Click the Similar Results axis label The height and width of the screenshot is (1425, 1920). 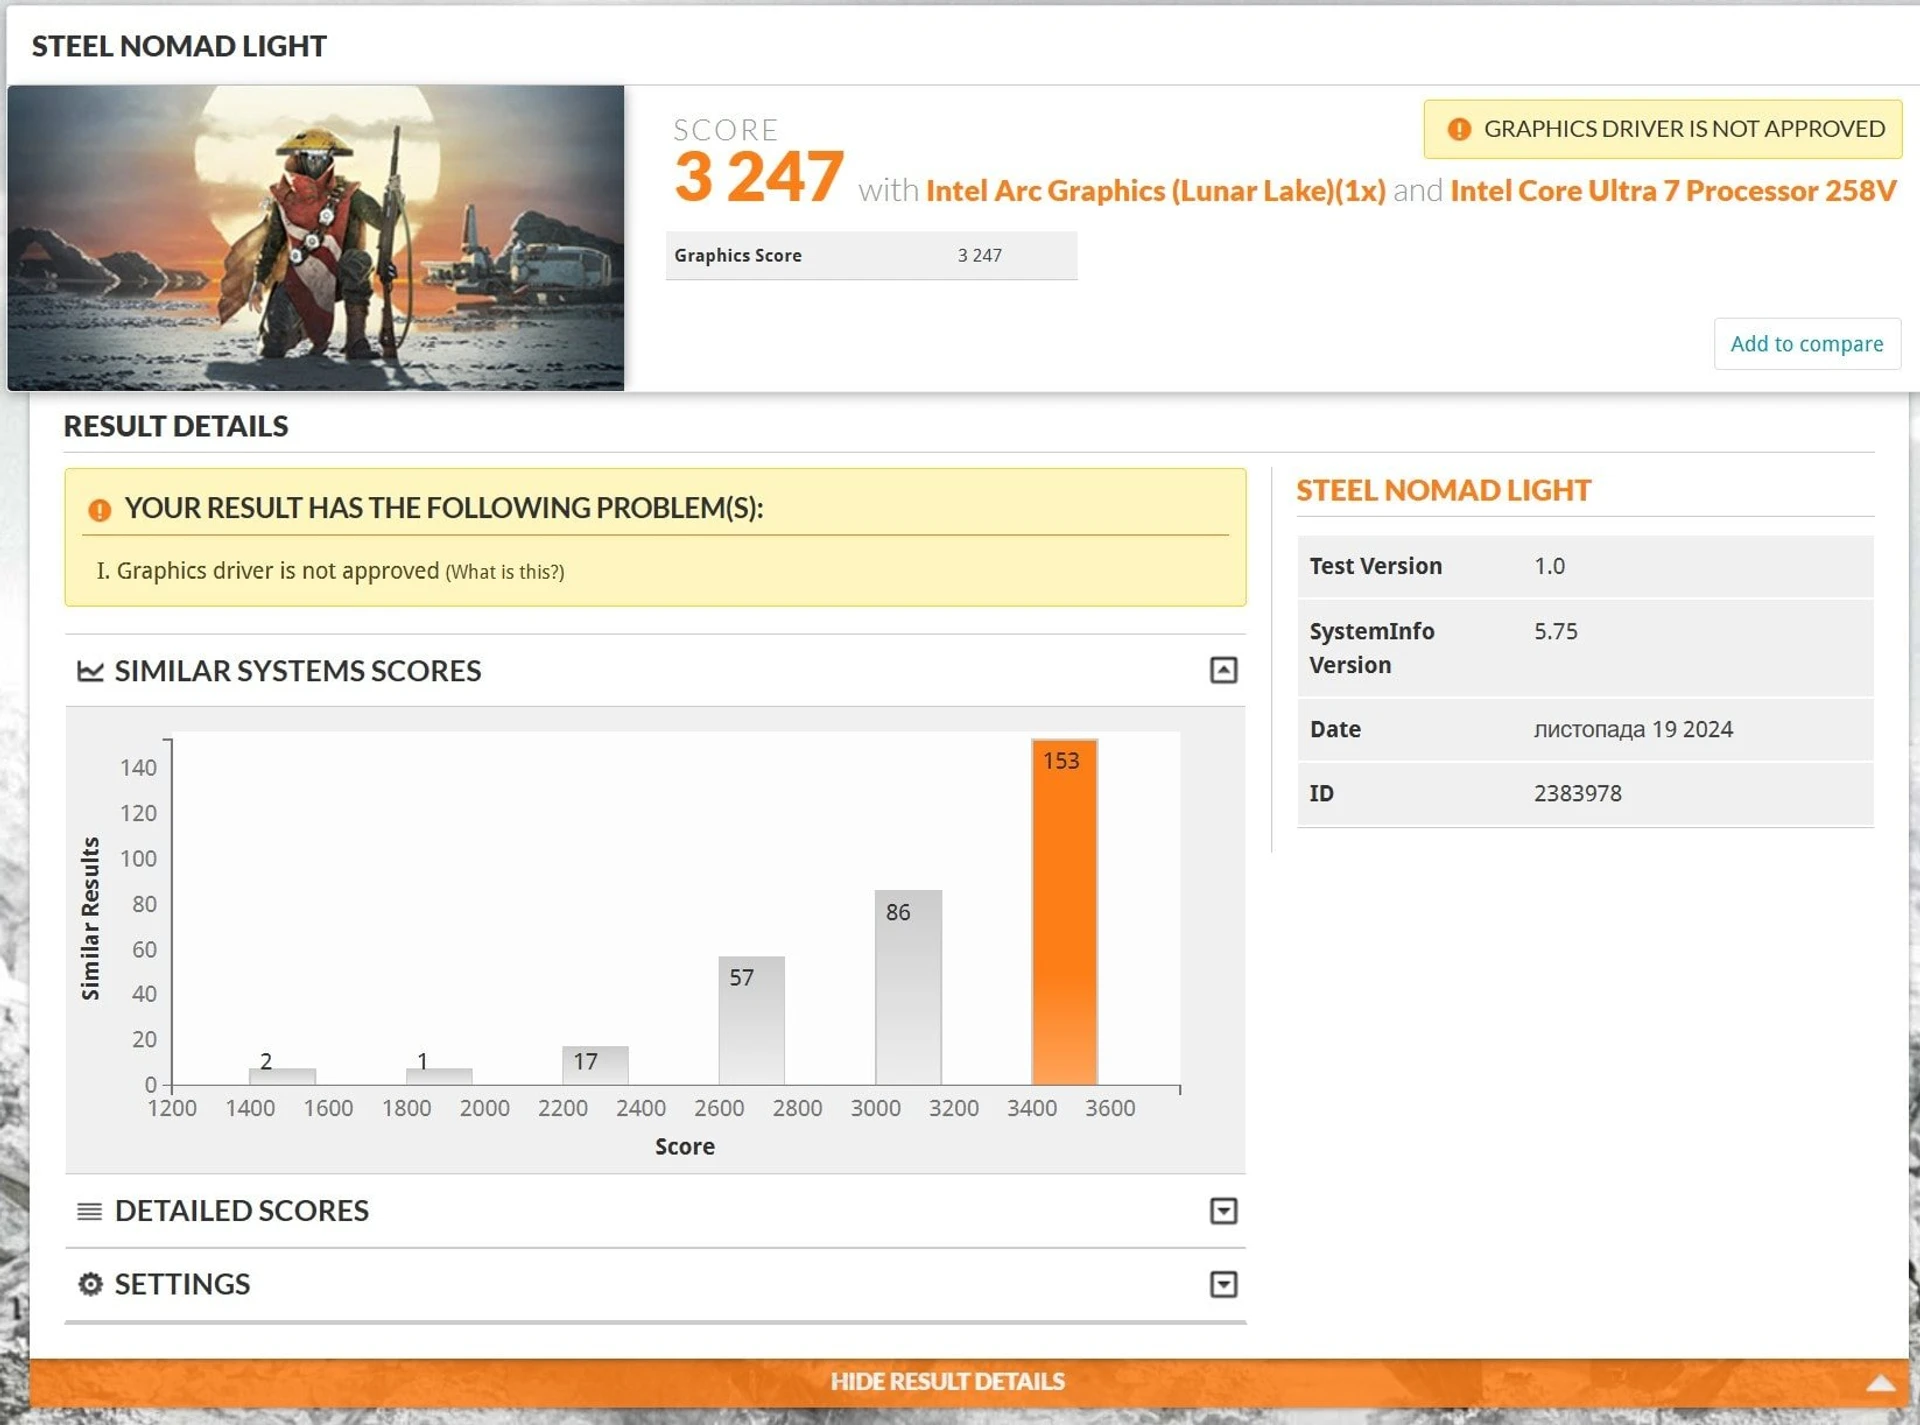pyautogui.click(x=90, y=919)
